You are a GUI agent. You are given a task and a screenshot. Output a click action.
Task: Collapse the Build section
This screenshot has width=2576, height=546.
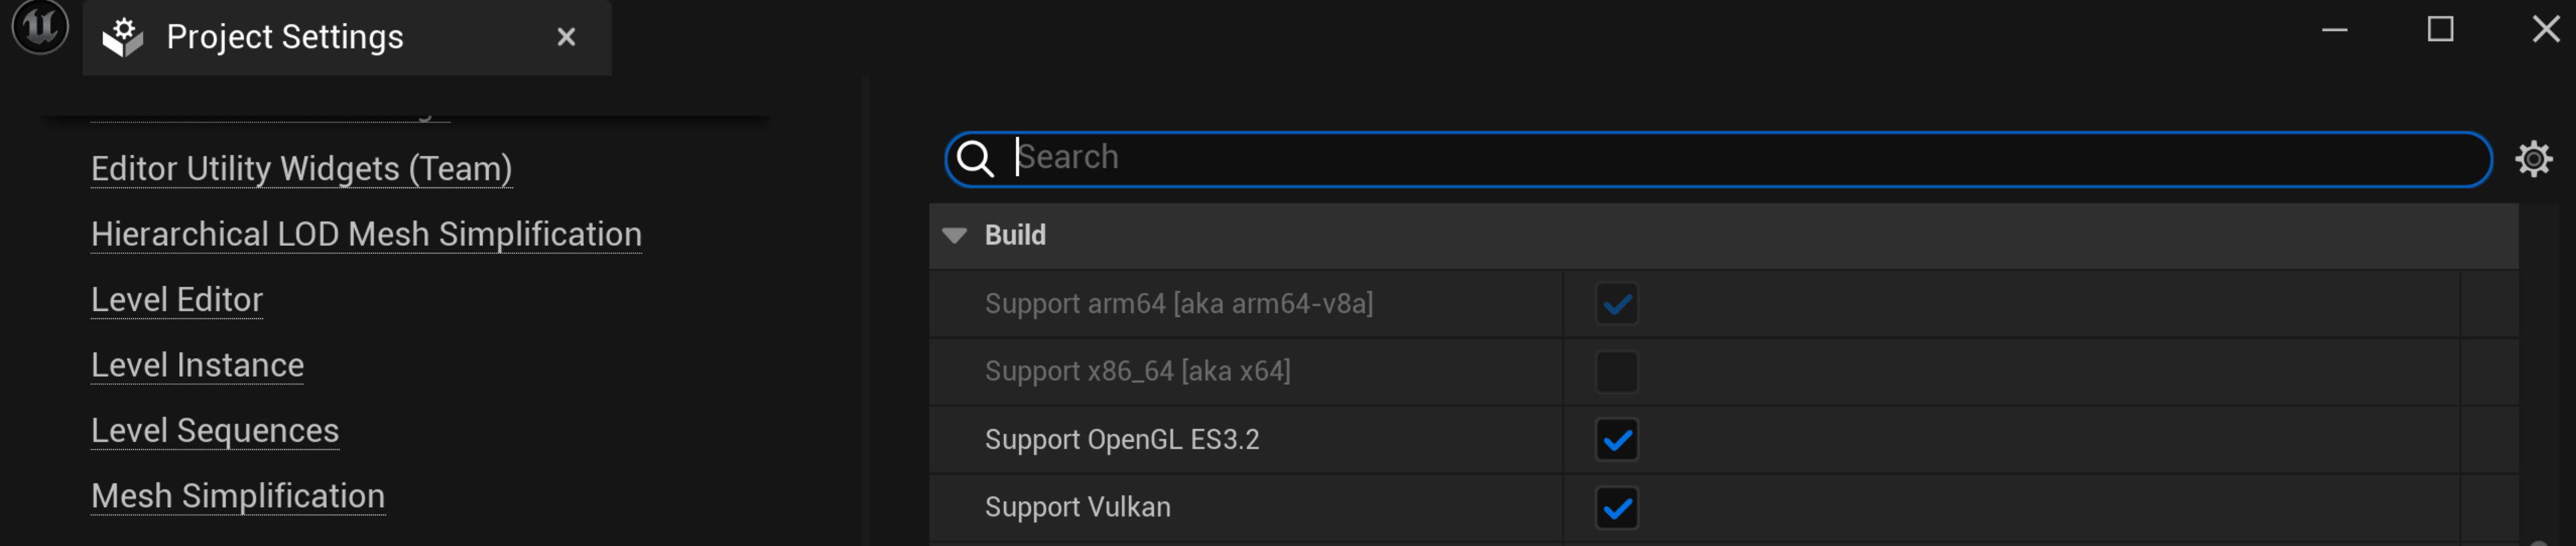[x=952, y=235]
